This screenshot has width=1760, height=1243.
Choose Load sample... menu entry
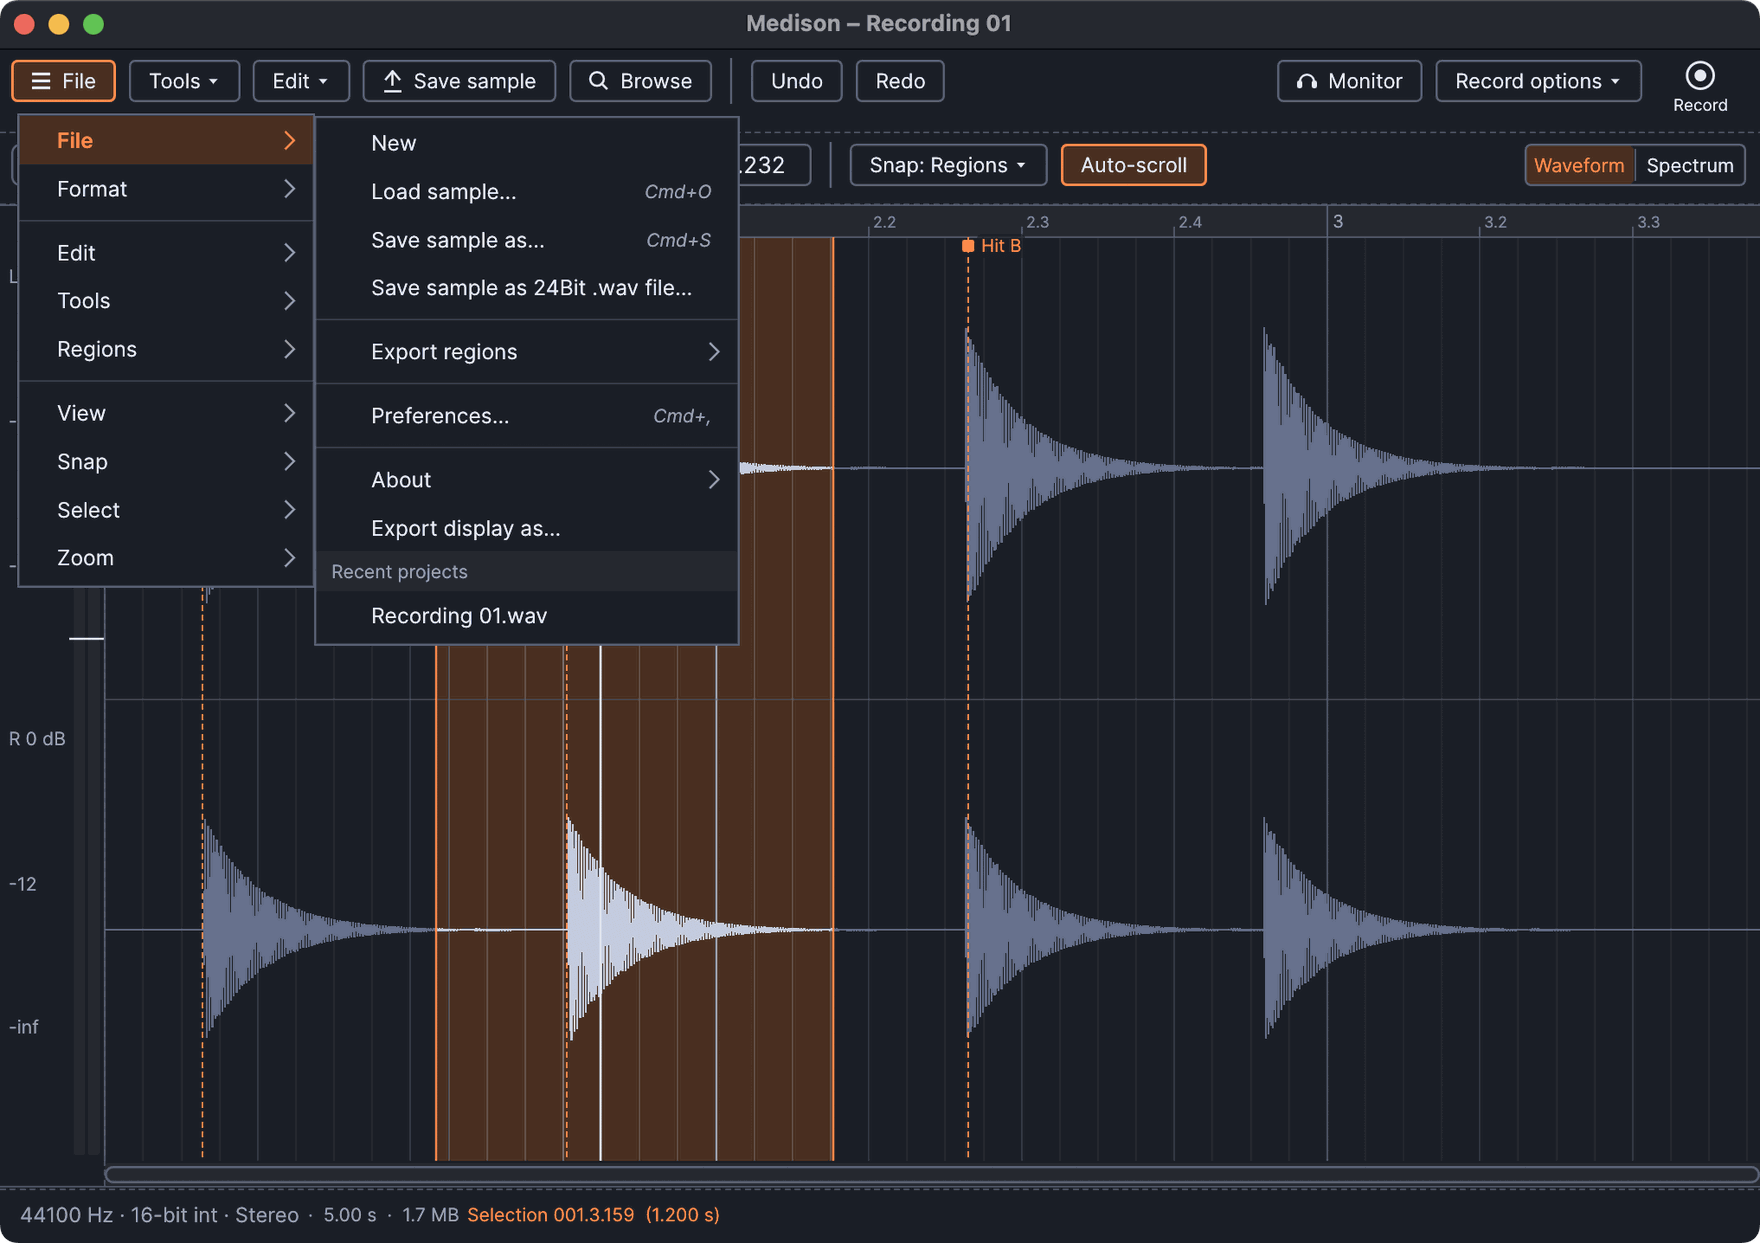527,192
